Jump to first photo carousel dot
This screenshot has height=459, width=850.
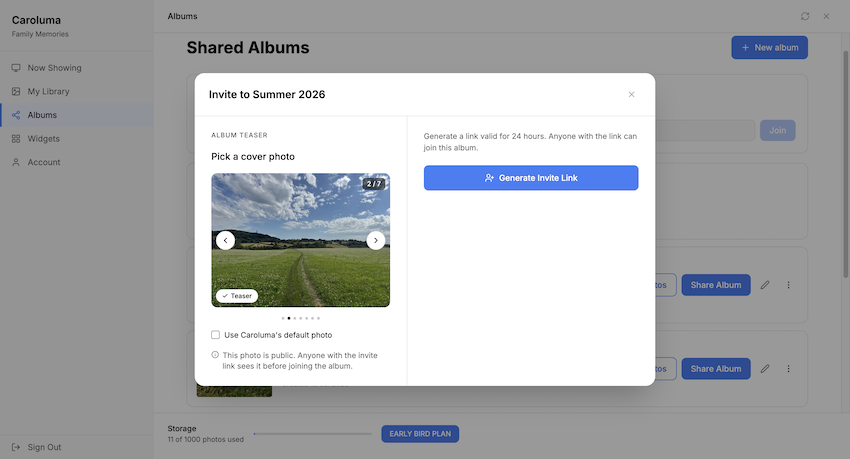(283, 318)
